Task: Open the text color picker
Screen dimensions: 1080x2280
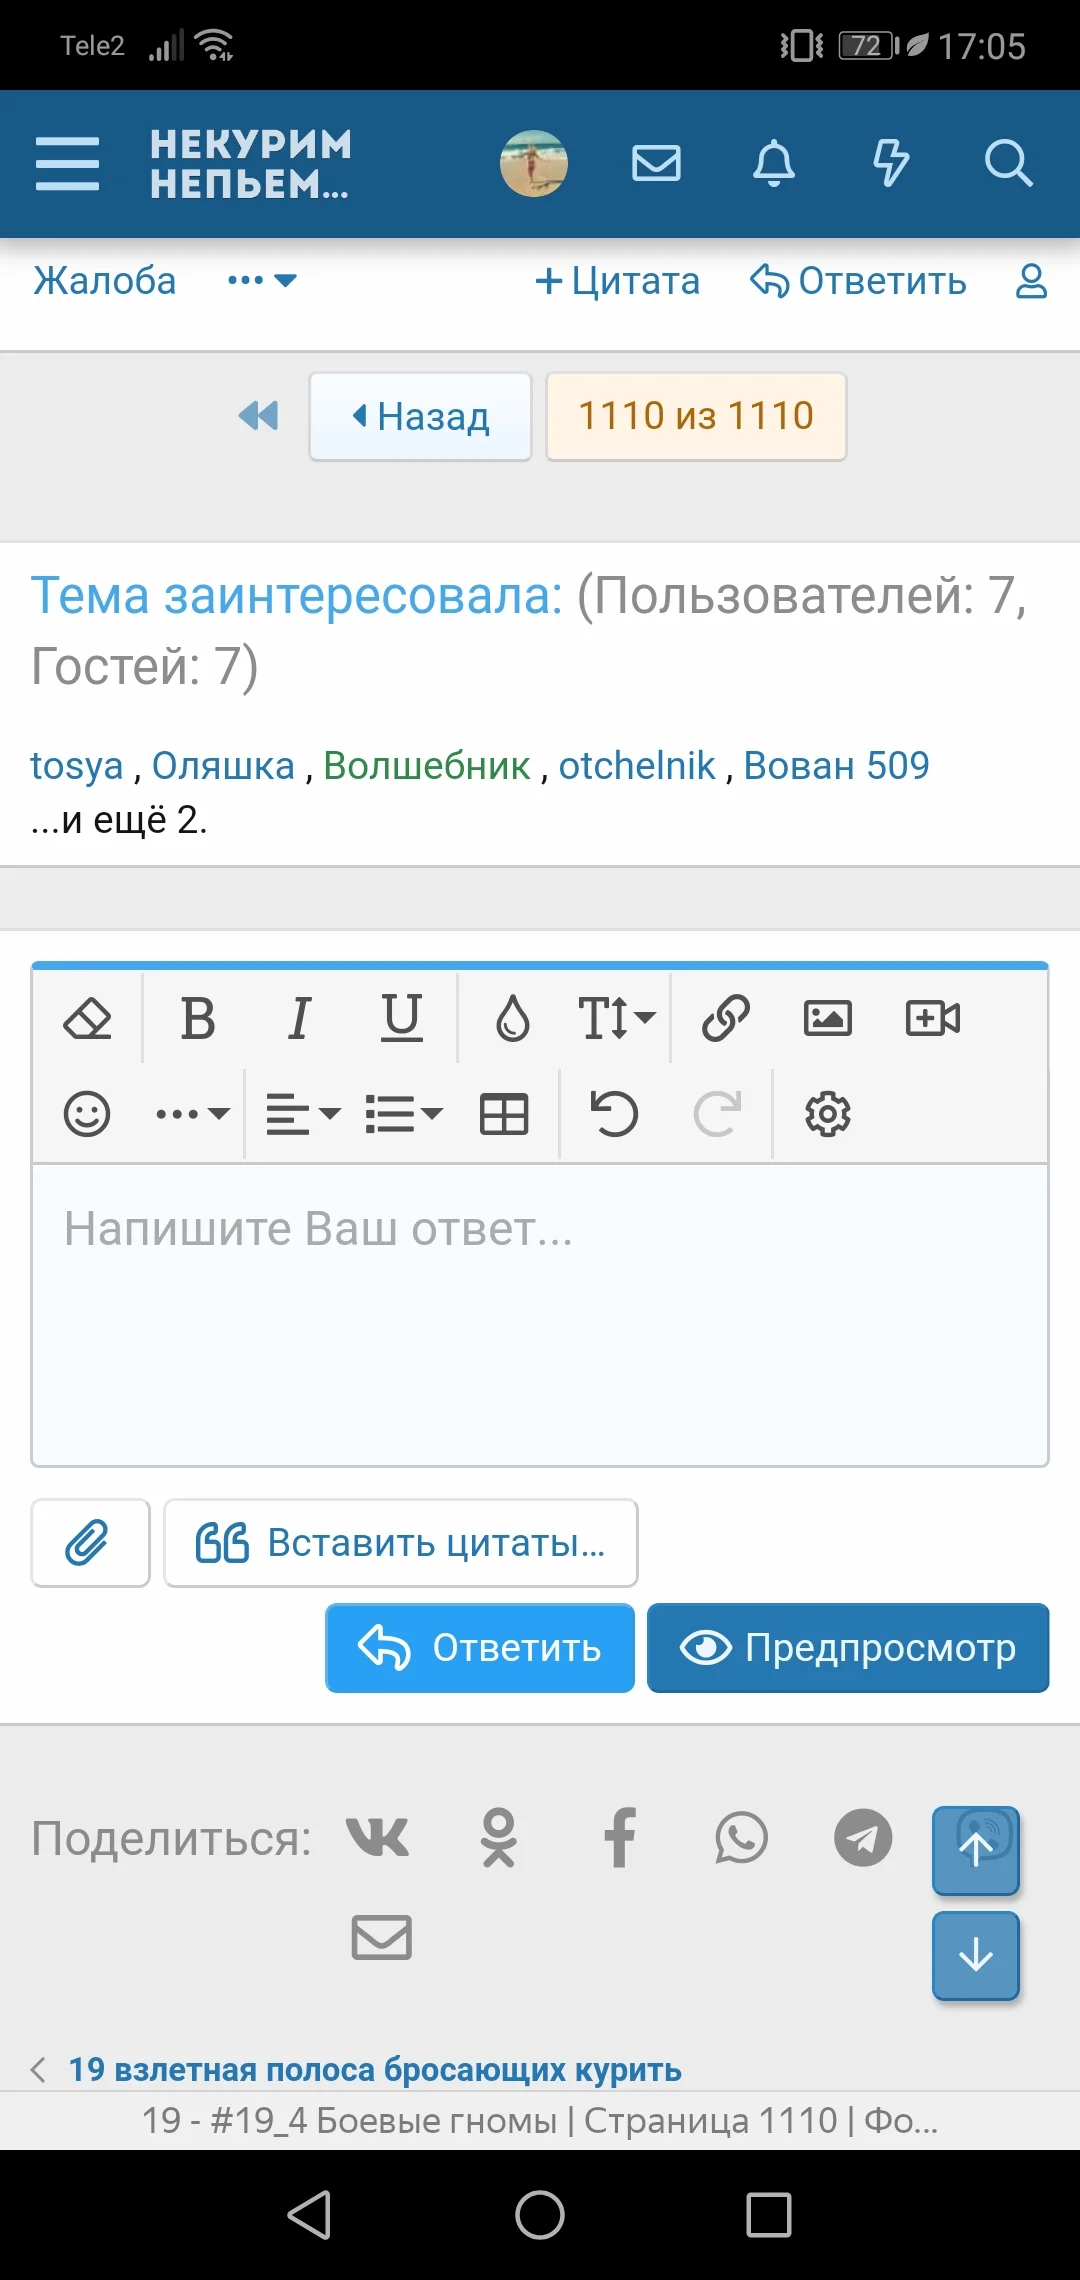Action: pos(513,1019)
